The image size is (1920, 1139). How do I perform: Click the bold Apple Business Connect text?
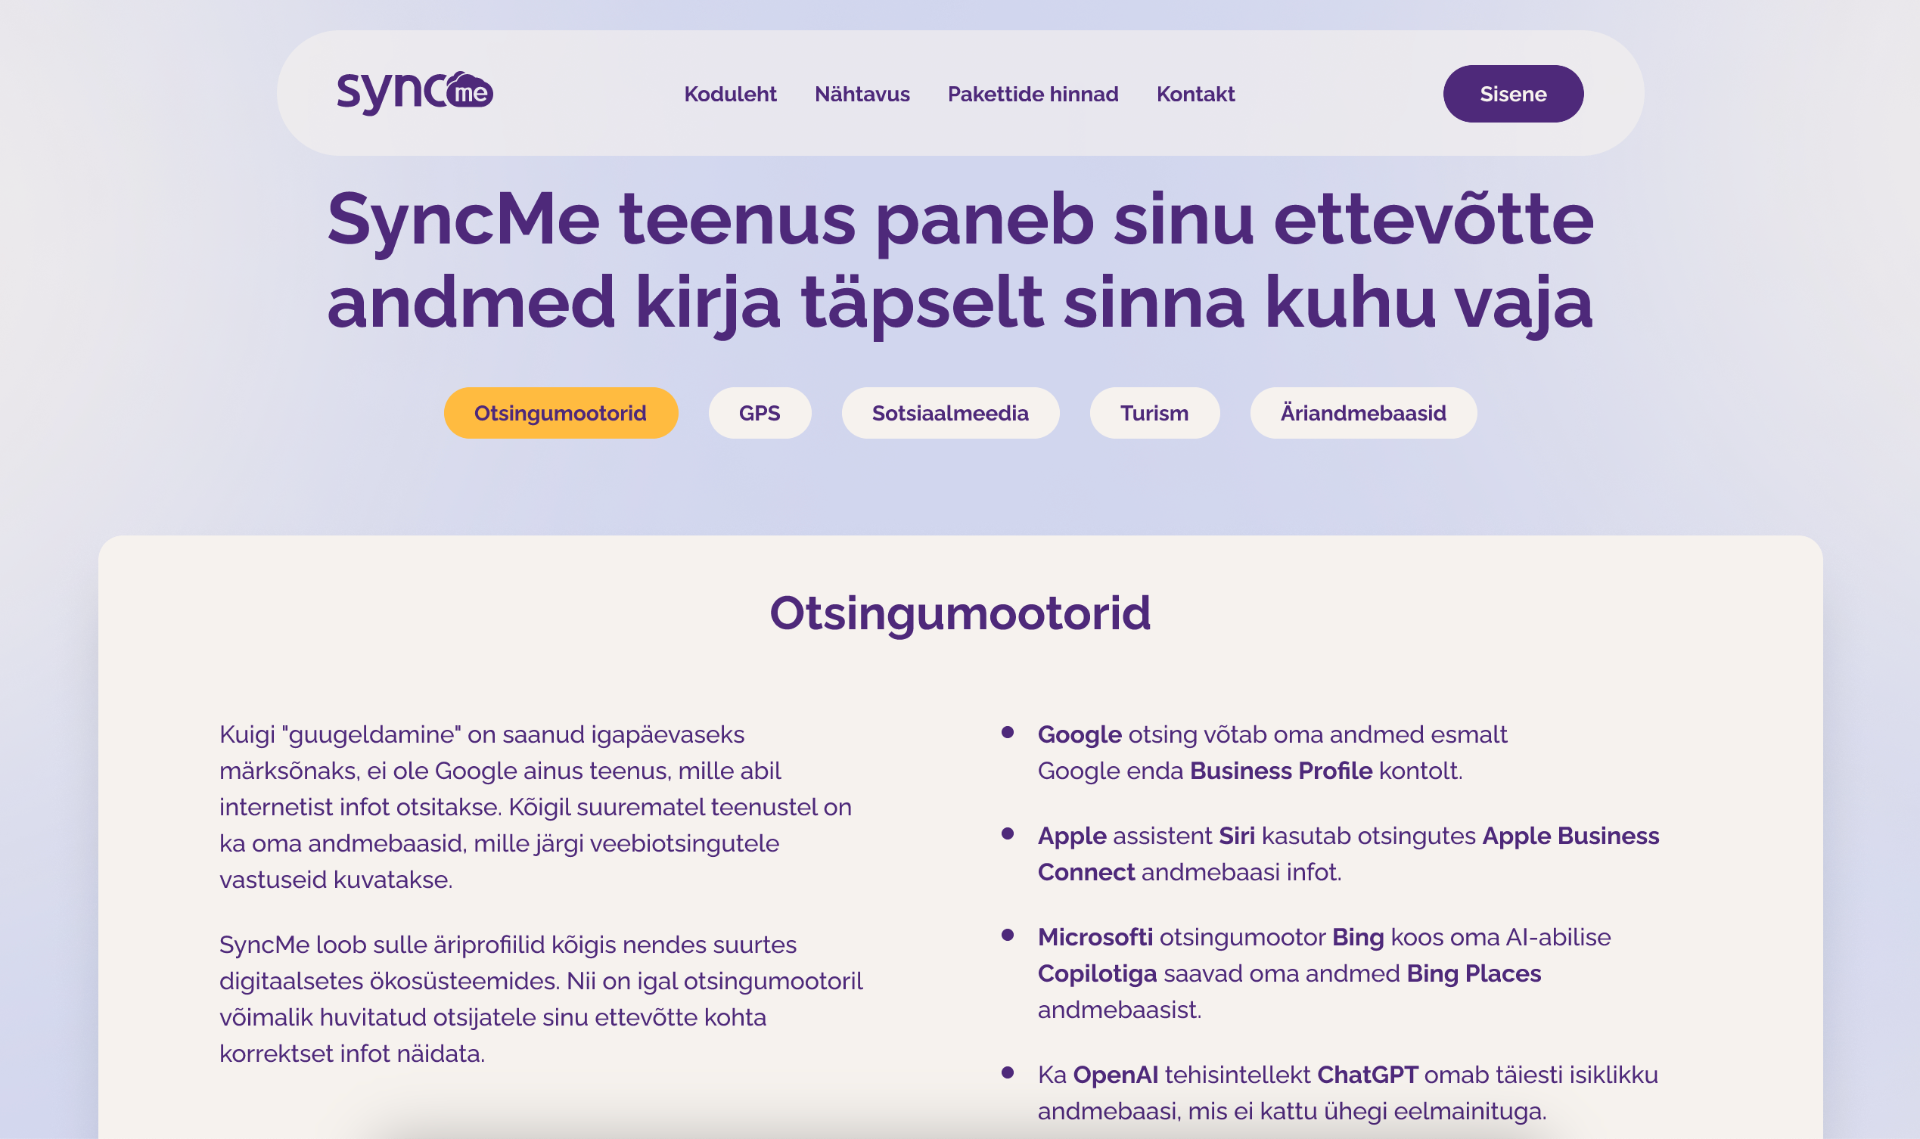(1348, 854)
